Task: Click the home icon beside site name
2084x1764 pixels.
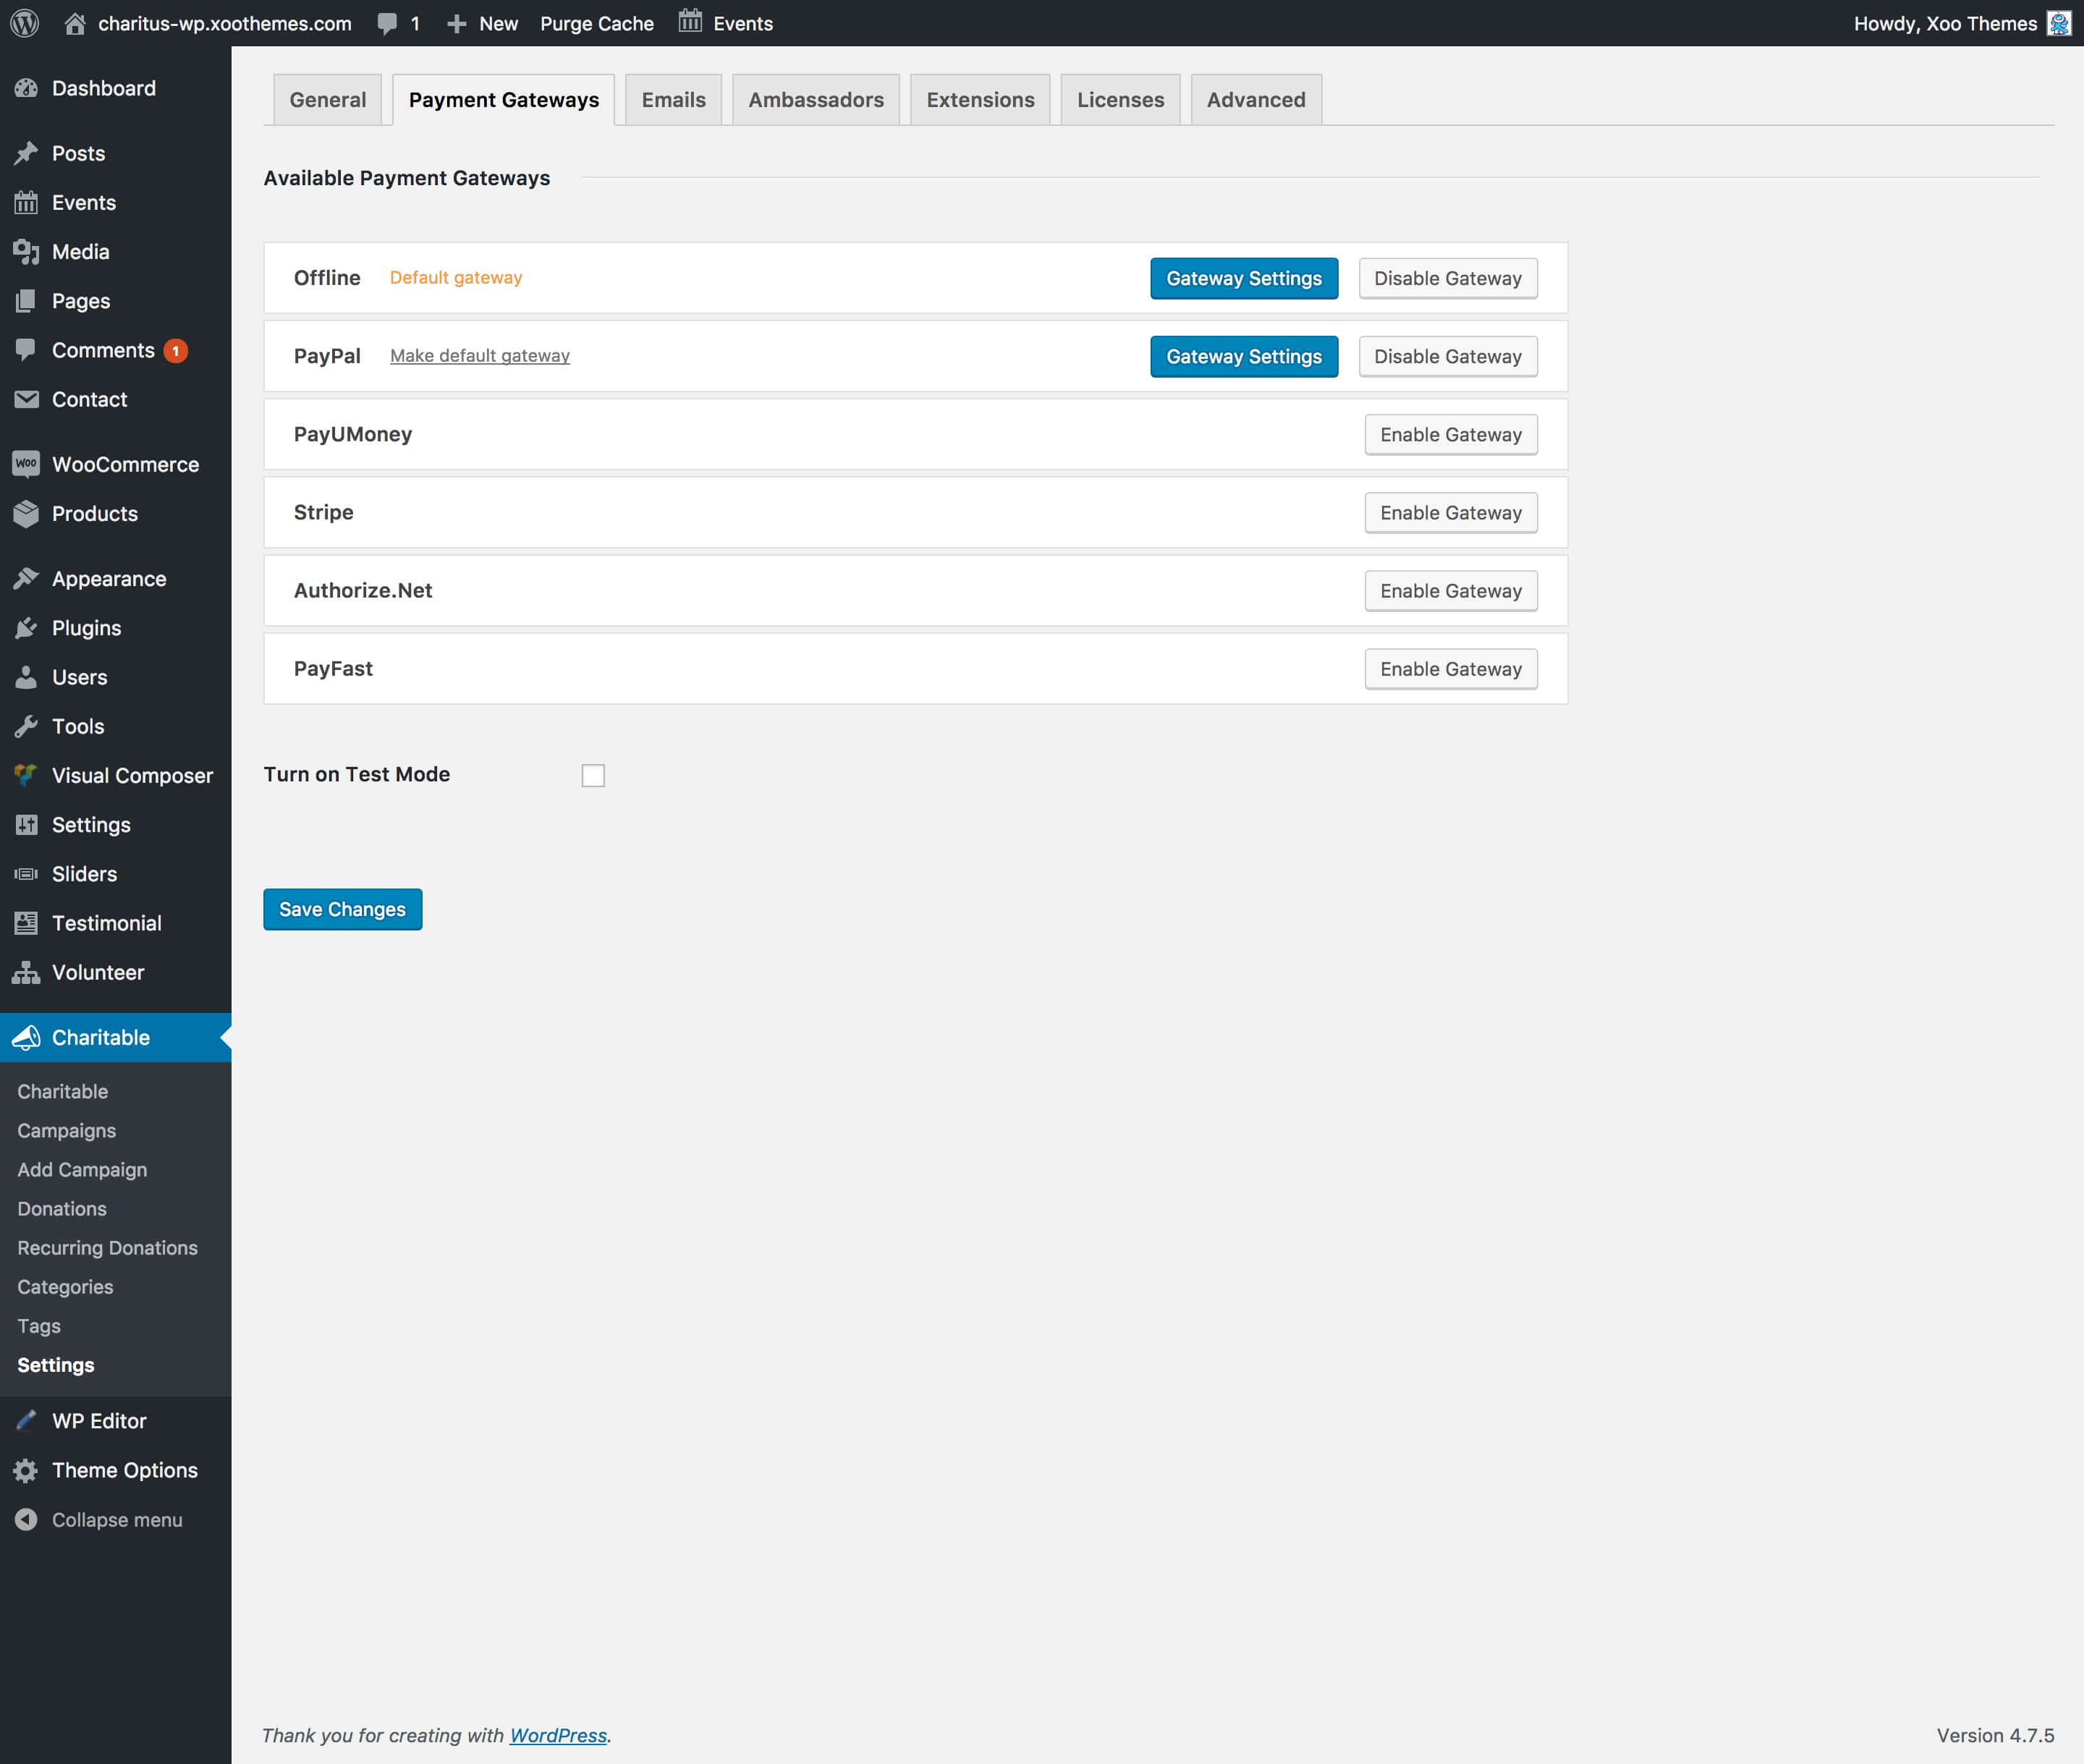Action: pyautogui.click(x=75, y=23)
